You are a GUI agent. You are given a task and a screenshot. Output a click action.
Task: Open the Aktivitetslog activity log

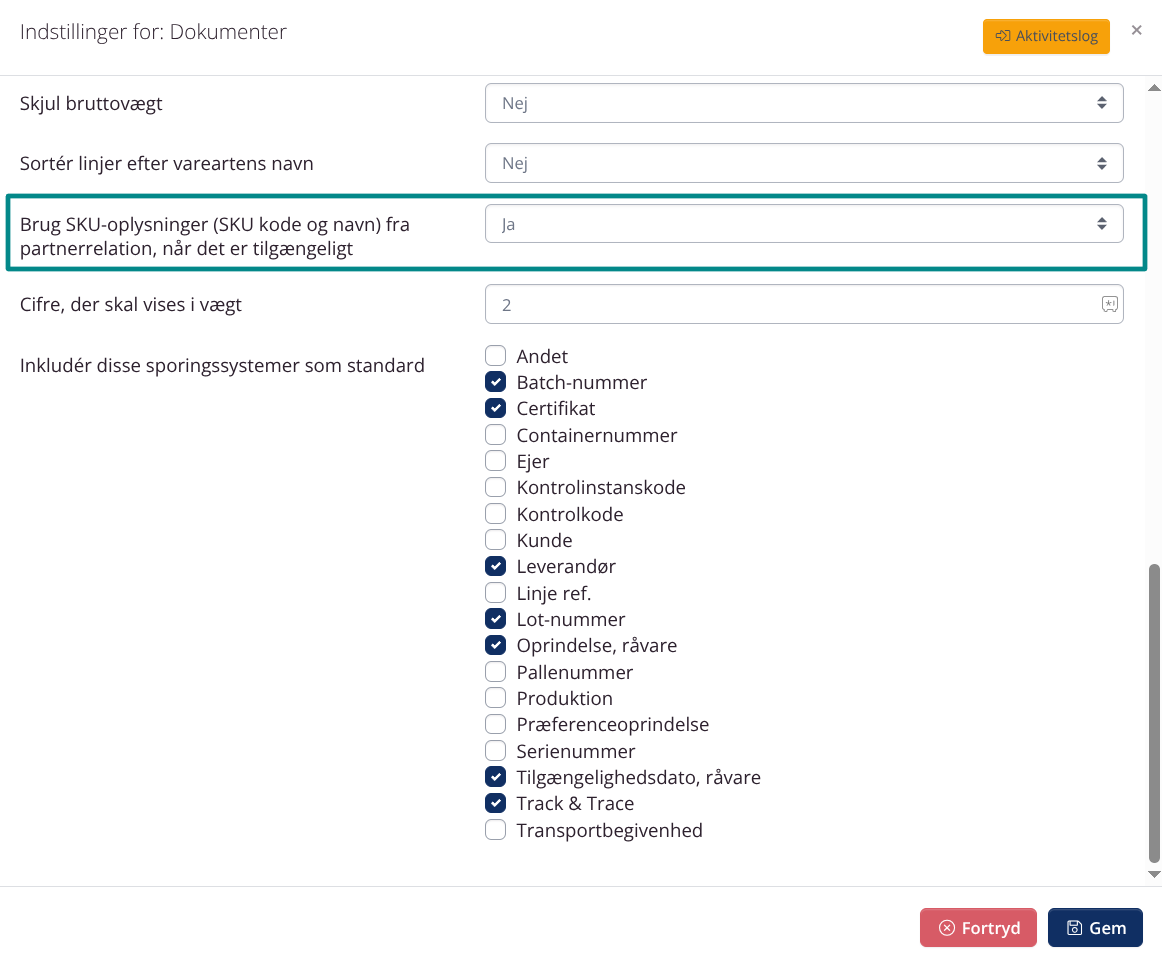tap(1046, 36)
